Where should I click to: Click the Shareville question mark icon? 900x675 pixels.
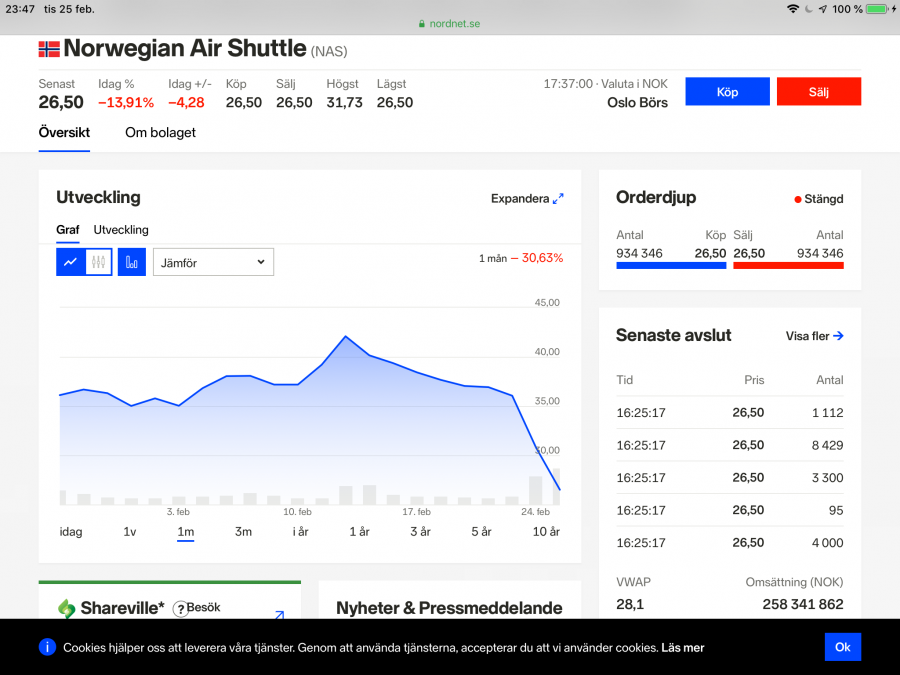pyautogui.click(x=181, y=608)
